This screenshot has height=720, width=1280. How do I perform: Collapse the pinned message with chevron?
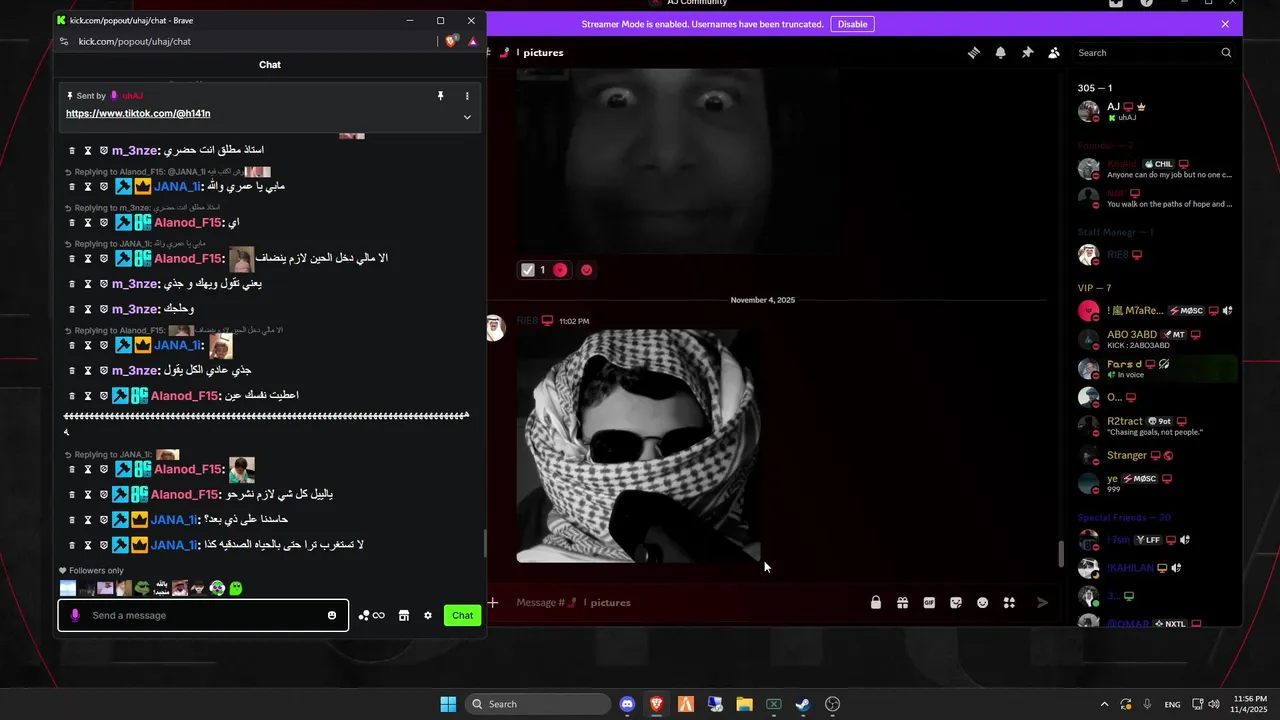pos(467,117)
